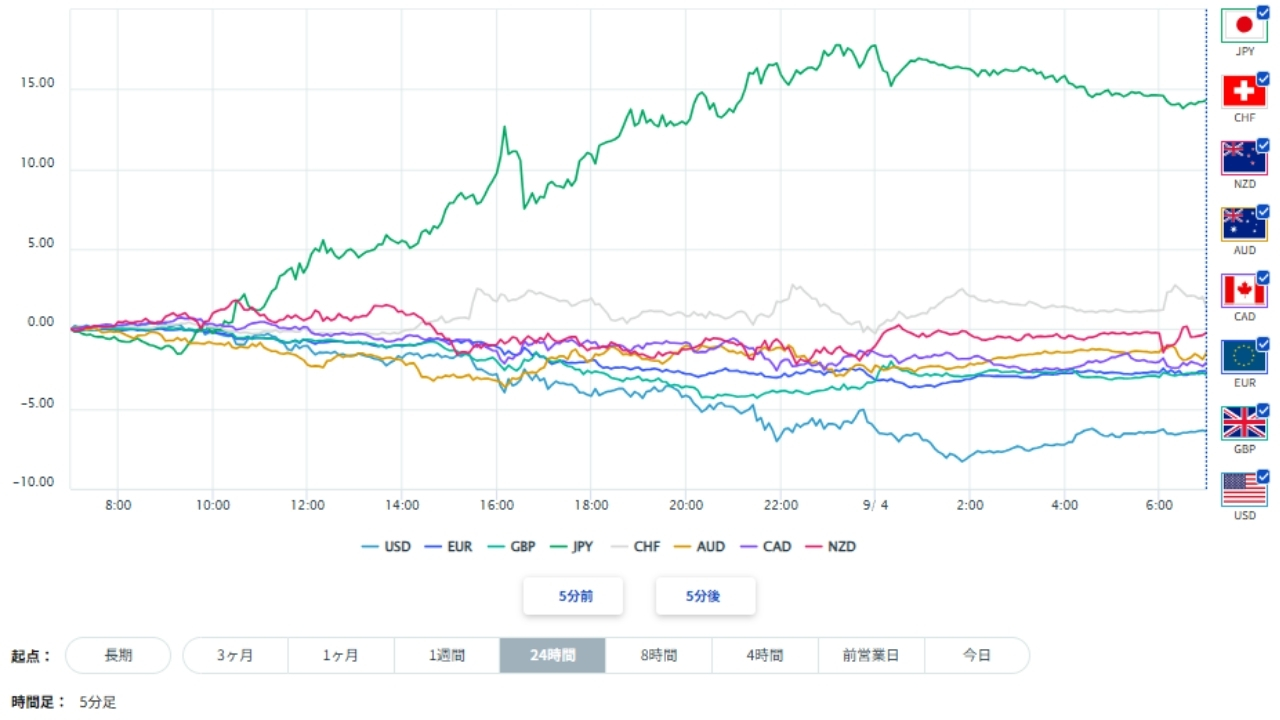Switch to the 前営業日 range tab
The height and width of the screenshot is (720, 1280).
click(x=871, y=656)
